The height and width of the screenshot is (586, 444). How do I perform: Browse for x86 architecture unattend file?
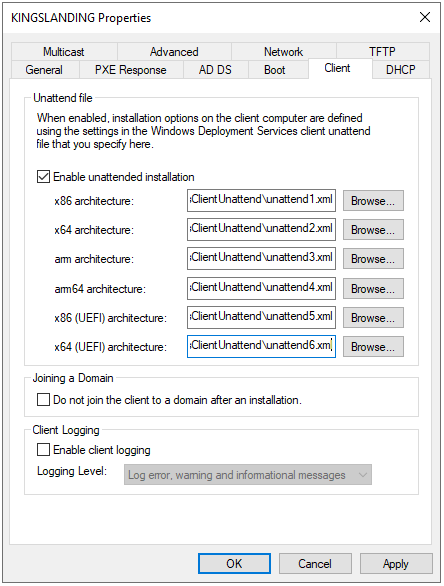coord(373,201)
